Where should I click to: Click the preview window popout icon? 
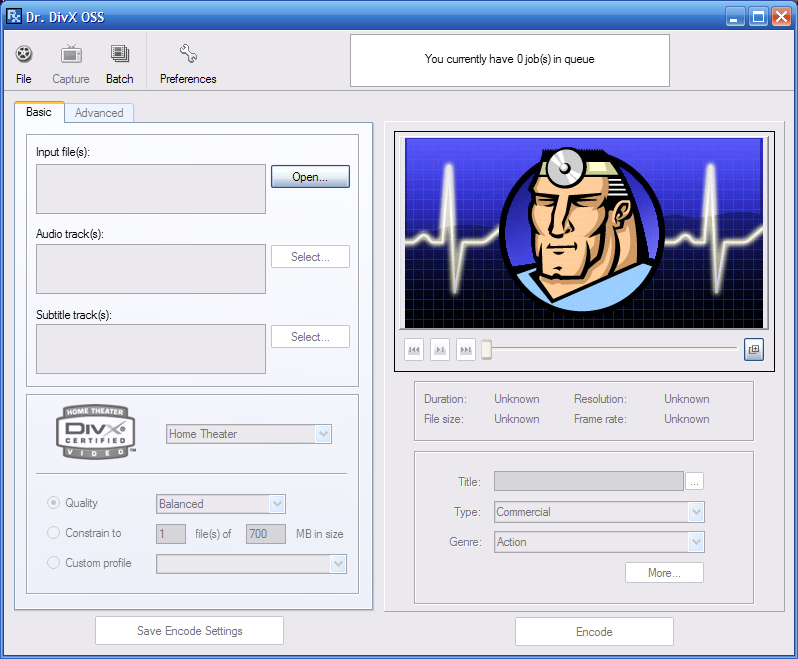tap(754, 349)
